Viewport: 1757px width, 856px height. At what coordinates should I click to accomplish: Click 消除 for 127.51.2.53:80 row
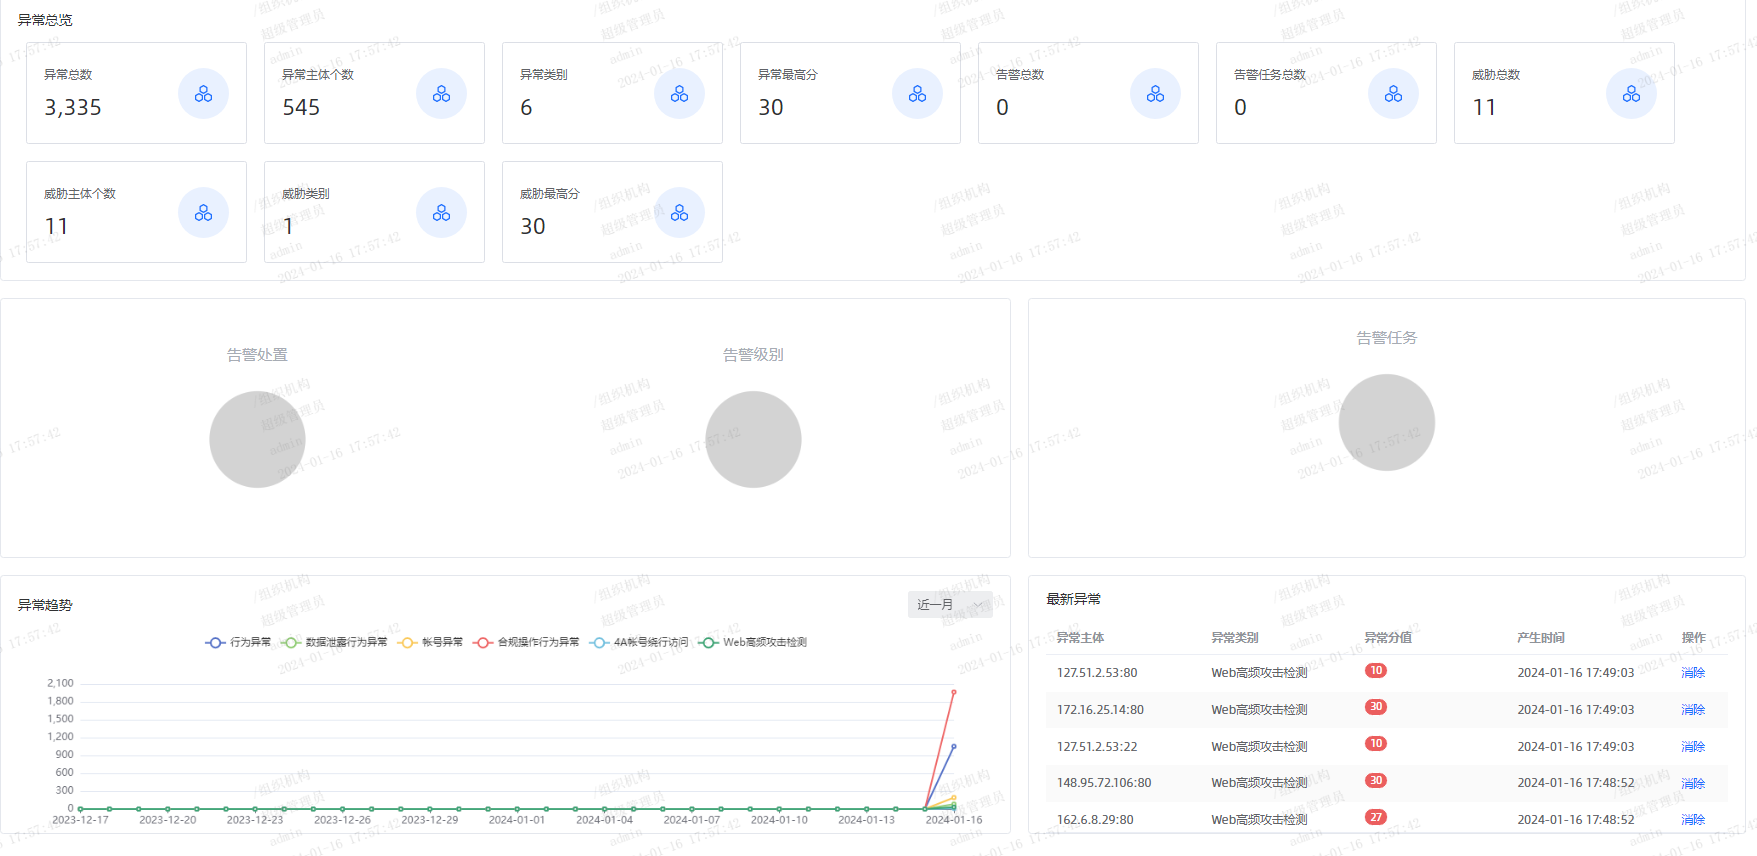pos(1692,673)
